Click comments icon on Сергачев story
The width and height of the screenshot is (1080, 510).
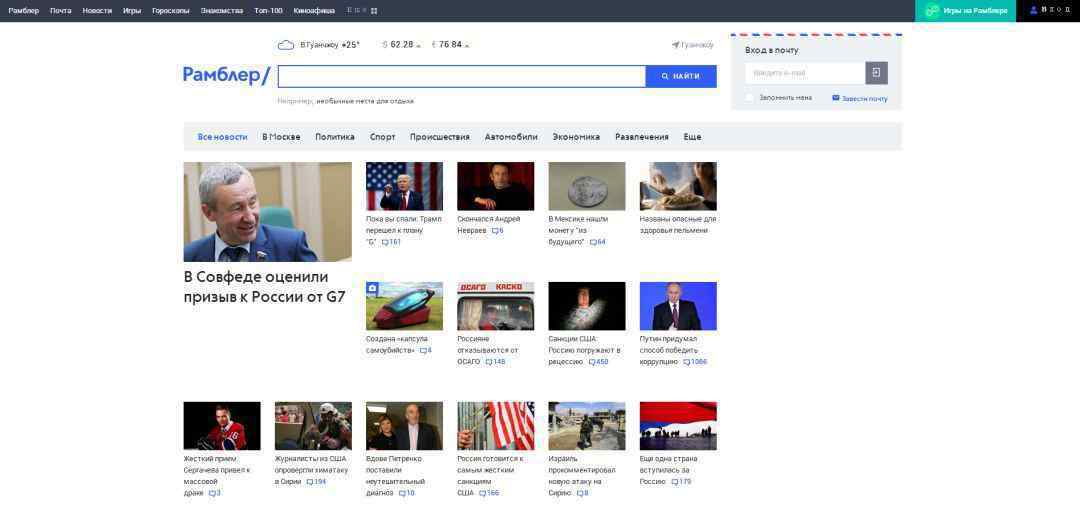[214, 493]
